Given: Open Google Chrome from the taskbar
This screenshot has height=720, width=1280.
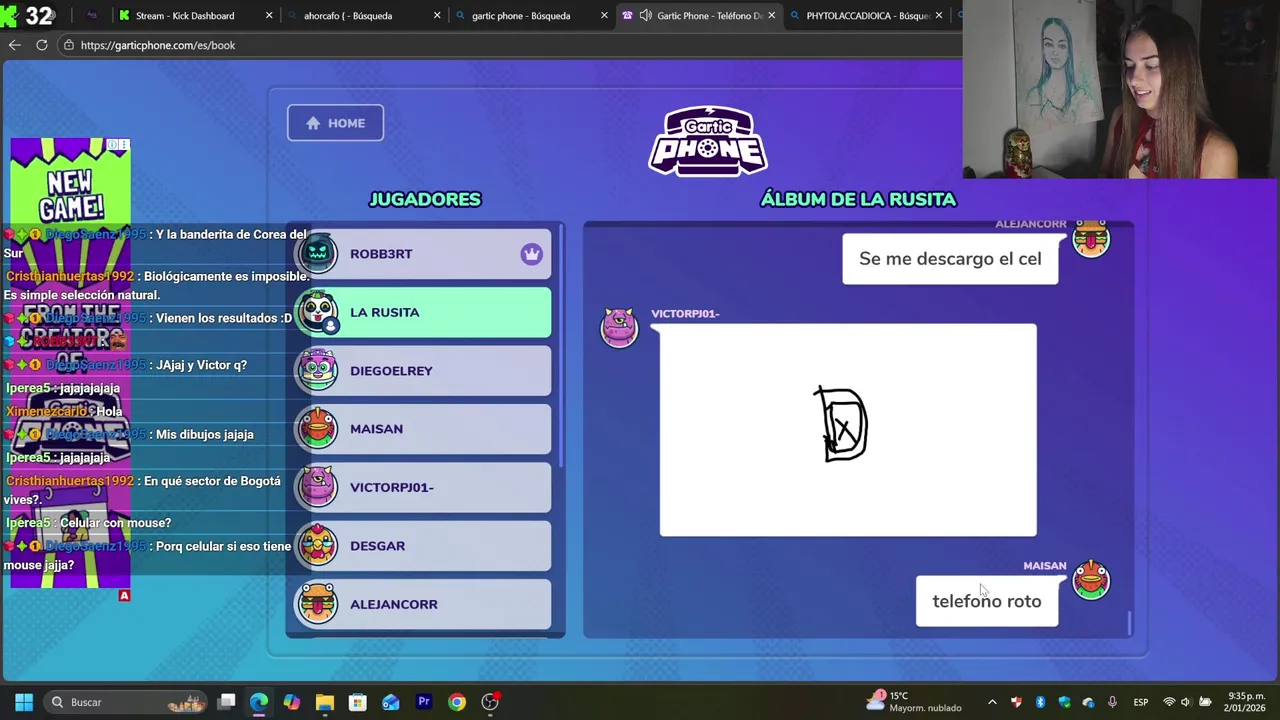Looking at the screenshot, I should [x=456, y=702].
